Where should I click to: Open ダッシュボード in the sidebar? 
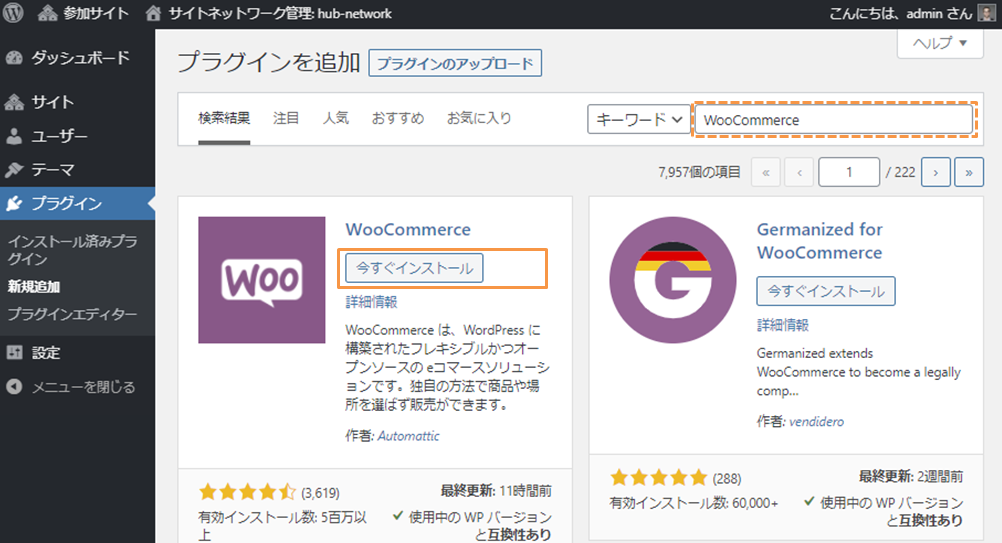point(77,58)
